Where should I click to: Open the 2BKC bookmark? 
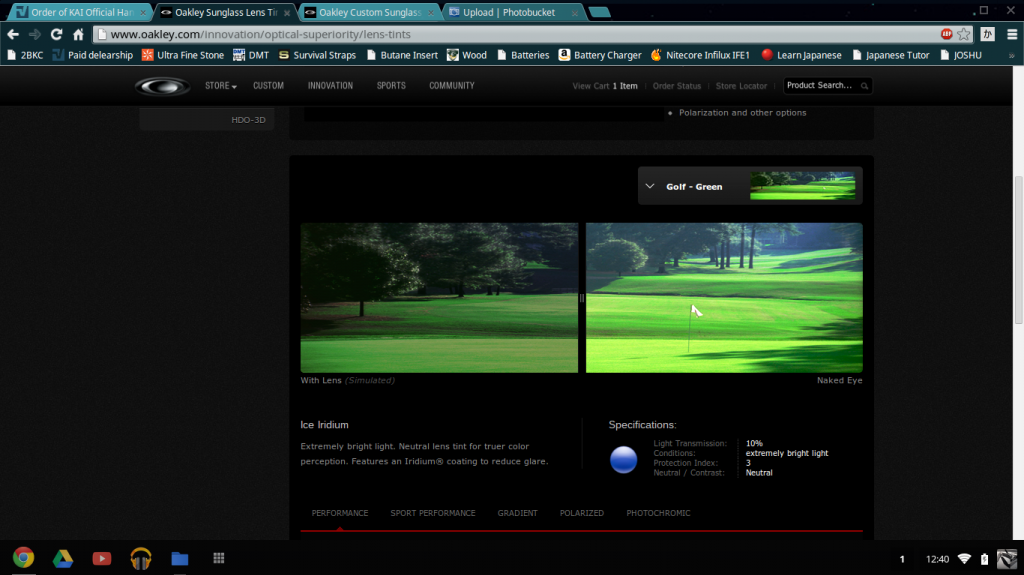pyautogui.click(x=25, y=55)
